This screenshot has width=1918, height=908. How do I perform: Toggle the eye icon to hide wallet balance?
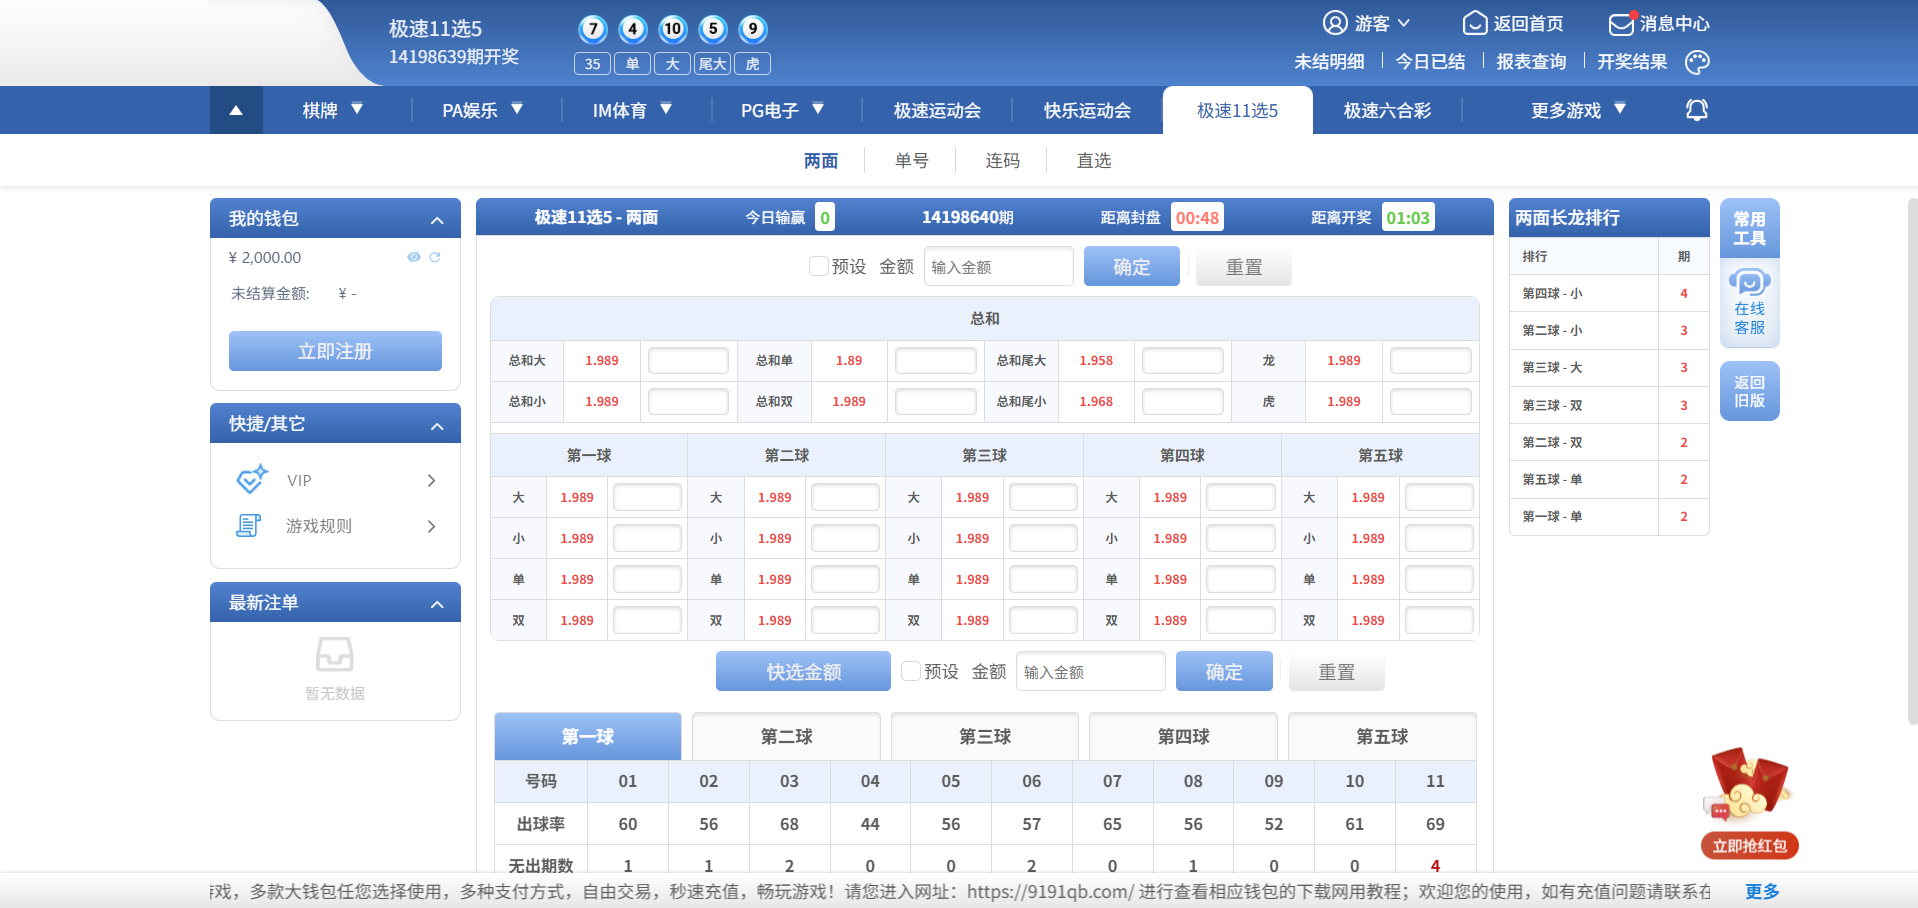[x=414, y=257]
